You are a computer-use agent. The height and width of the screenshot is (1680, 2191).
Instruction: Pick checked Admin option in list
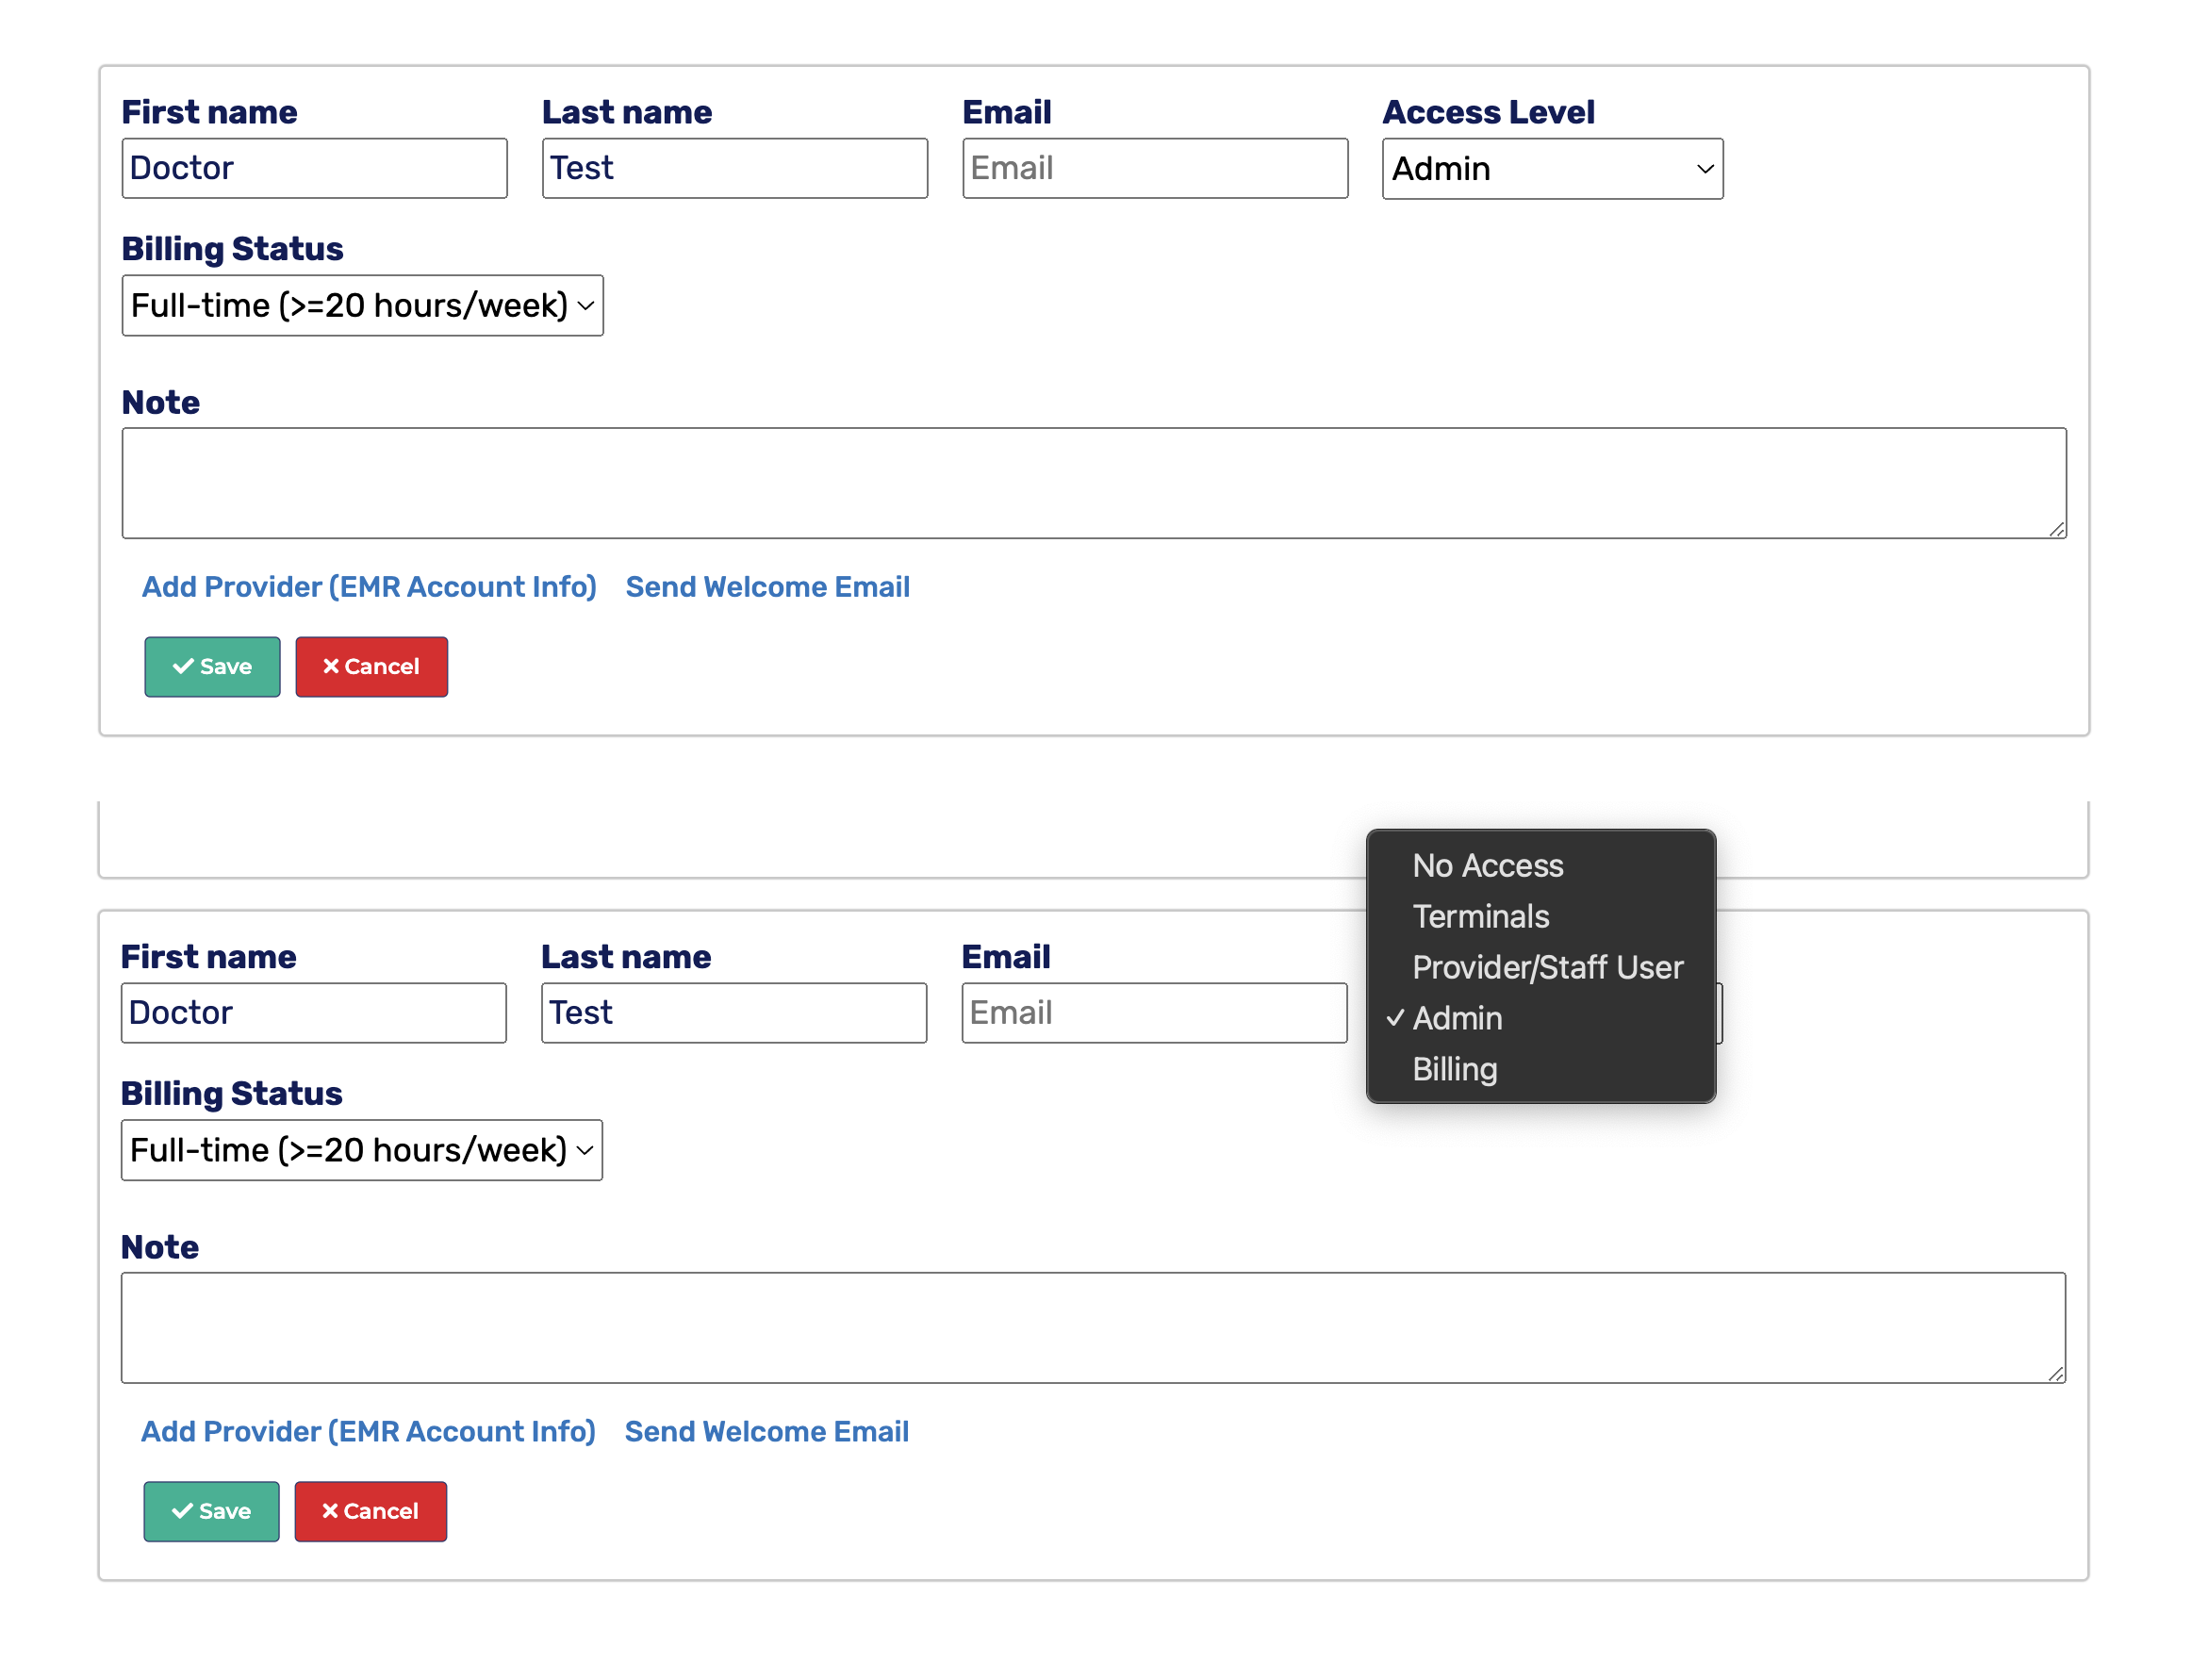[1457, 1018]
